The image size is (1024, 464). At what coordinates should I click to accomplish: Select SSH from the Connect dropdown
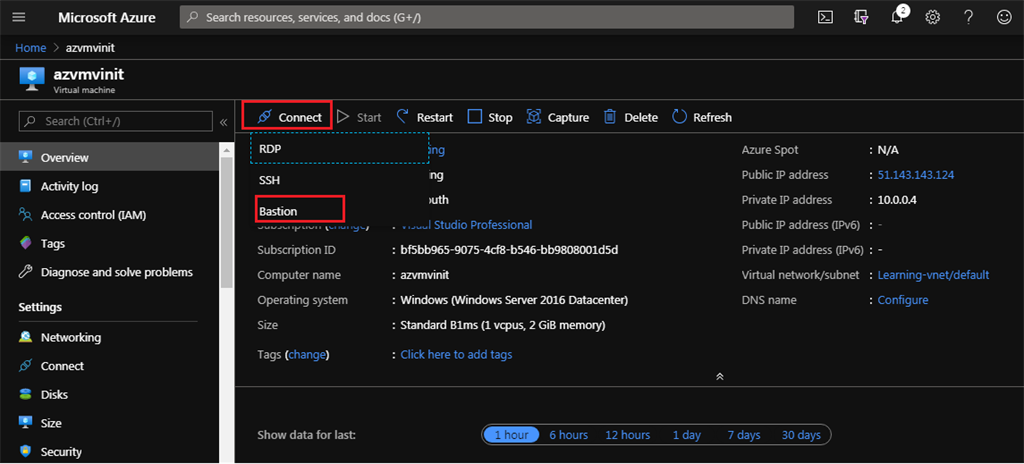(340, 180)
